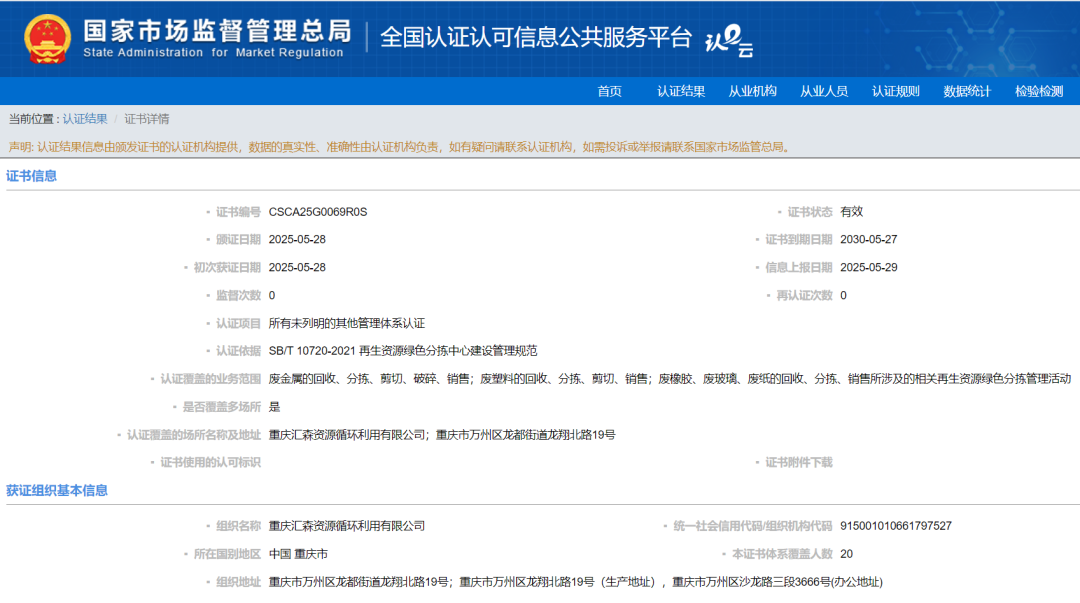The image size is (1080, 603).
Task: Click the 证书信息 section heading
Action: [32, 176]
